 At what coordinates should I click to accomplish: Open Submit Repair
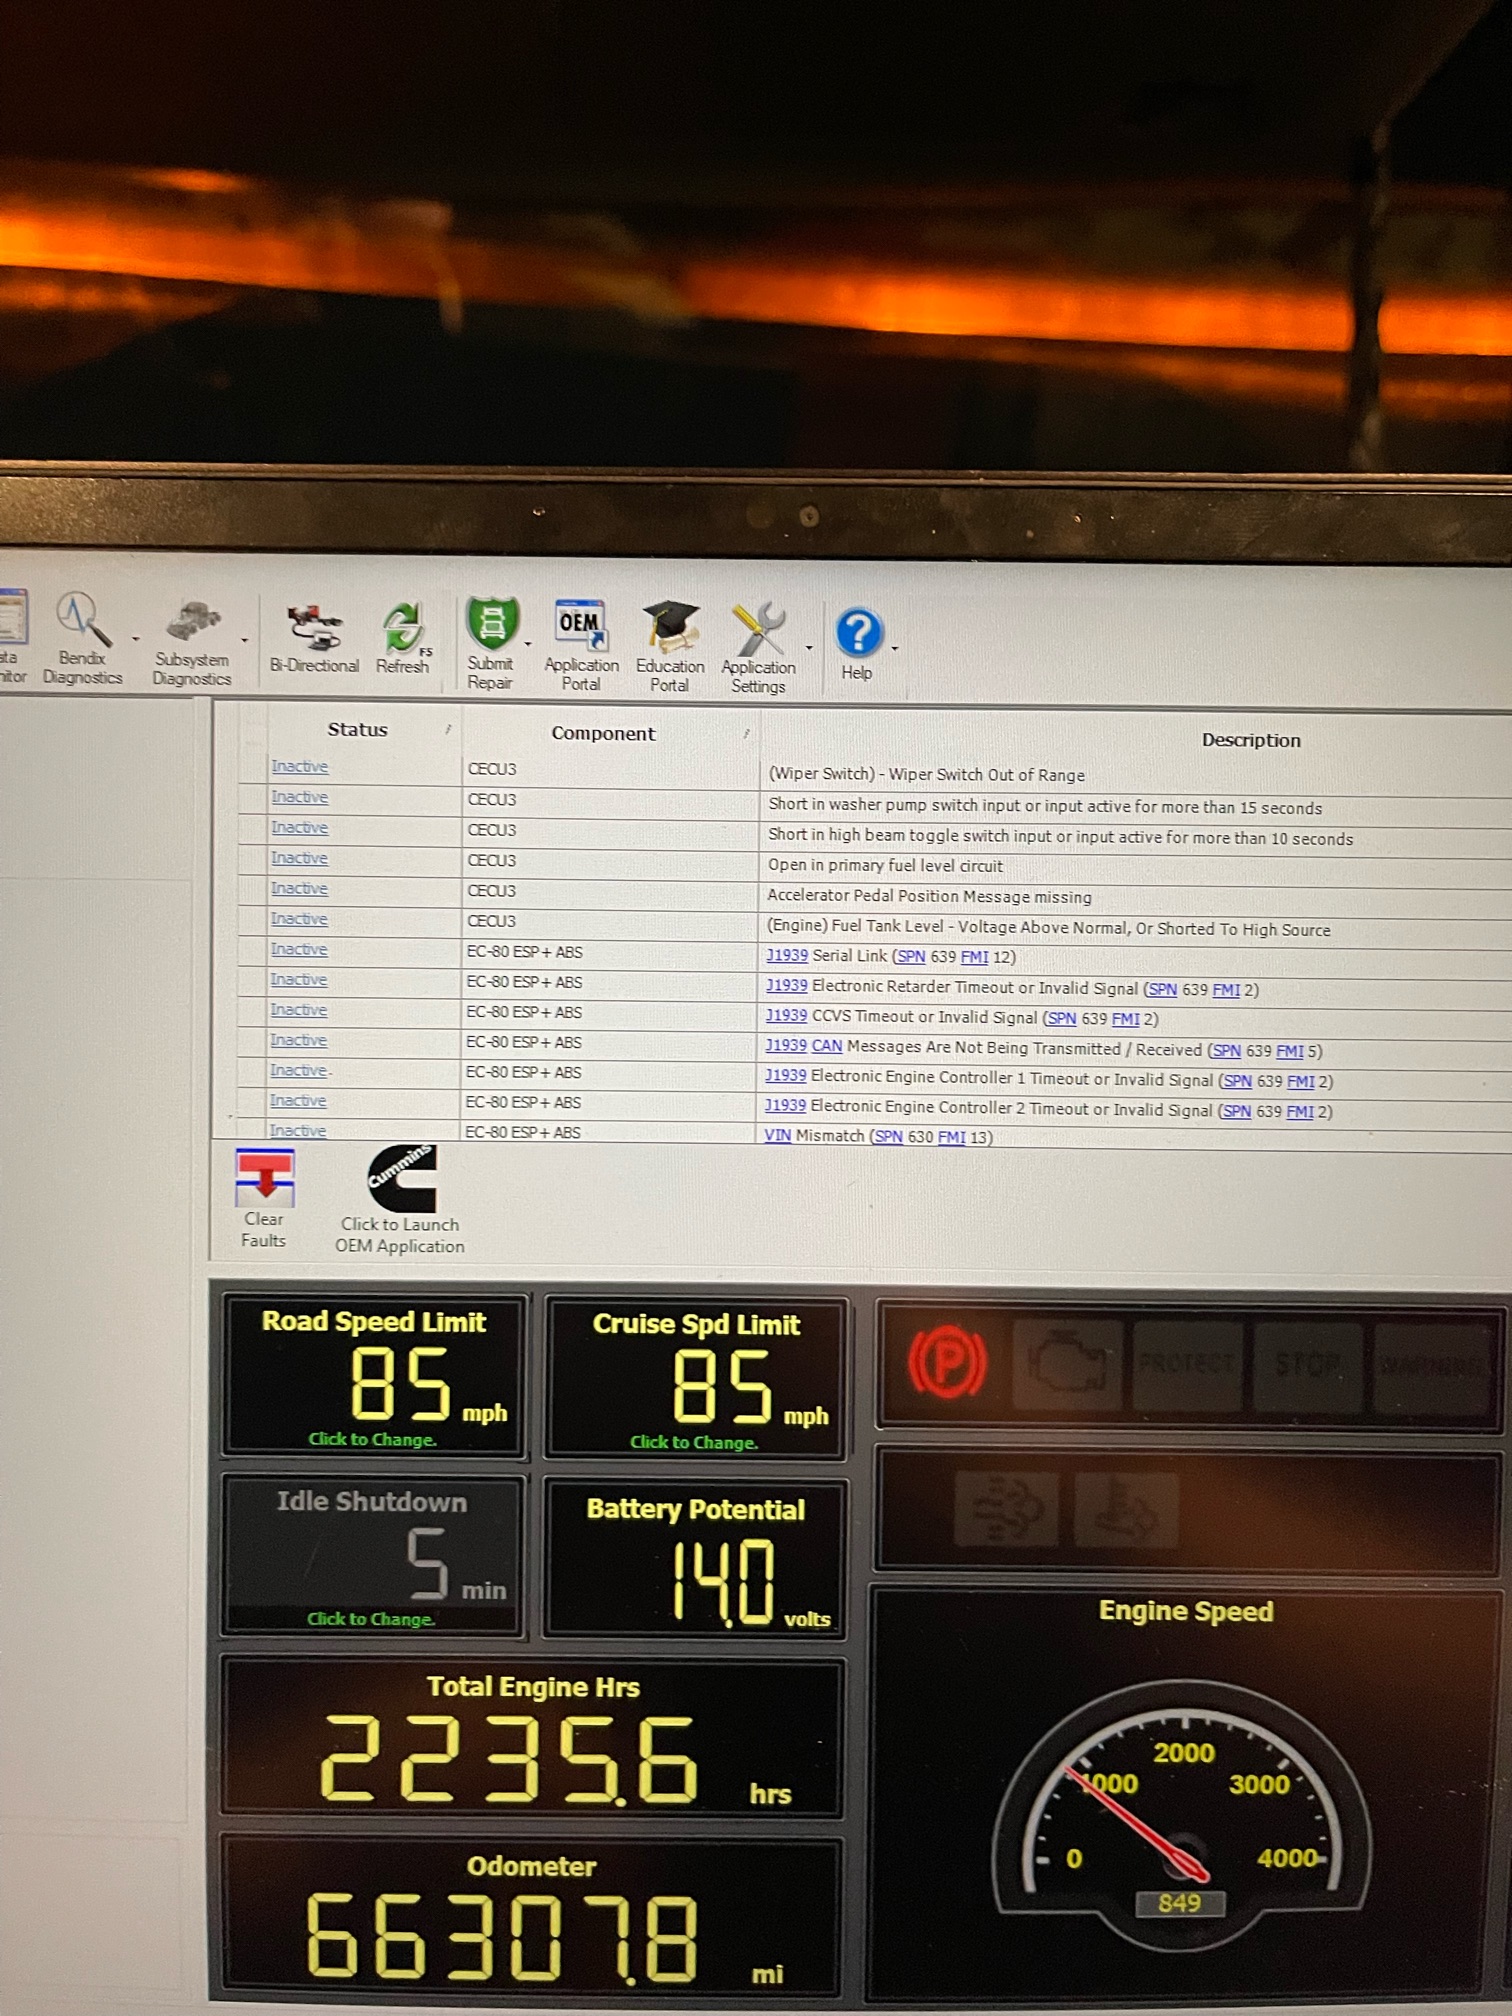click(491, 642)
